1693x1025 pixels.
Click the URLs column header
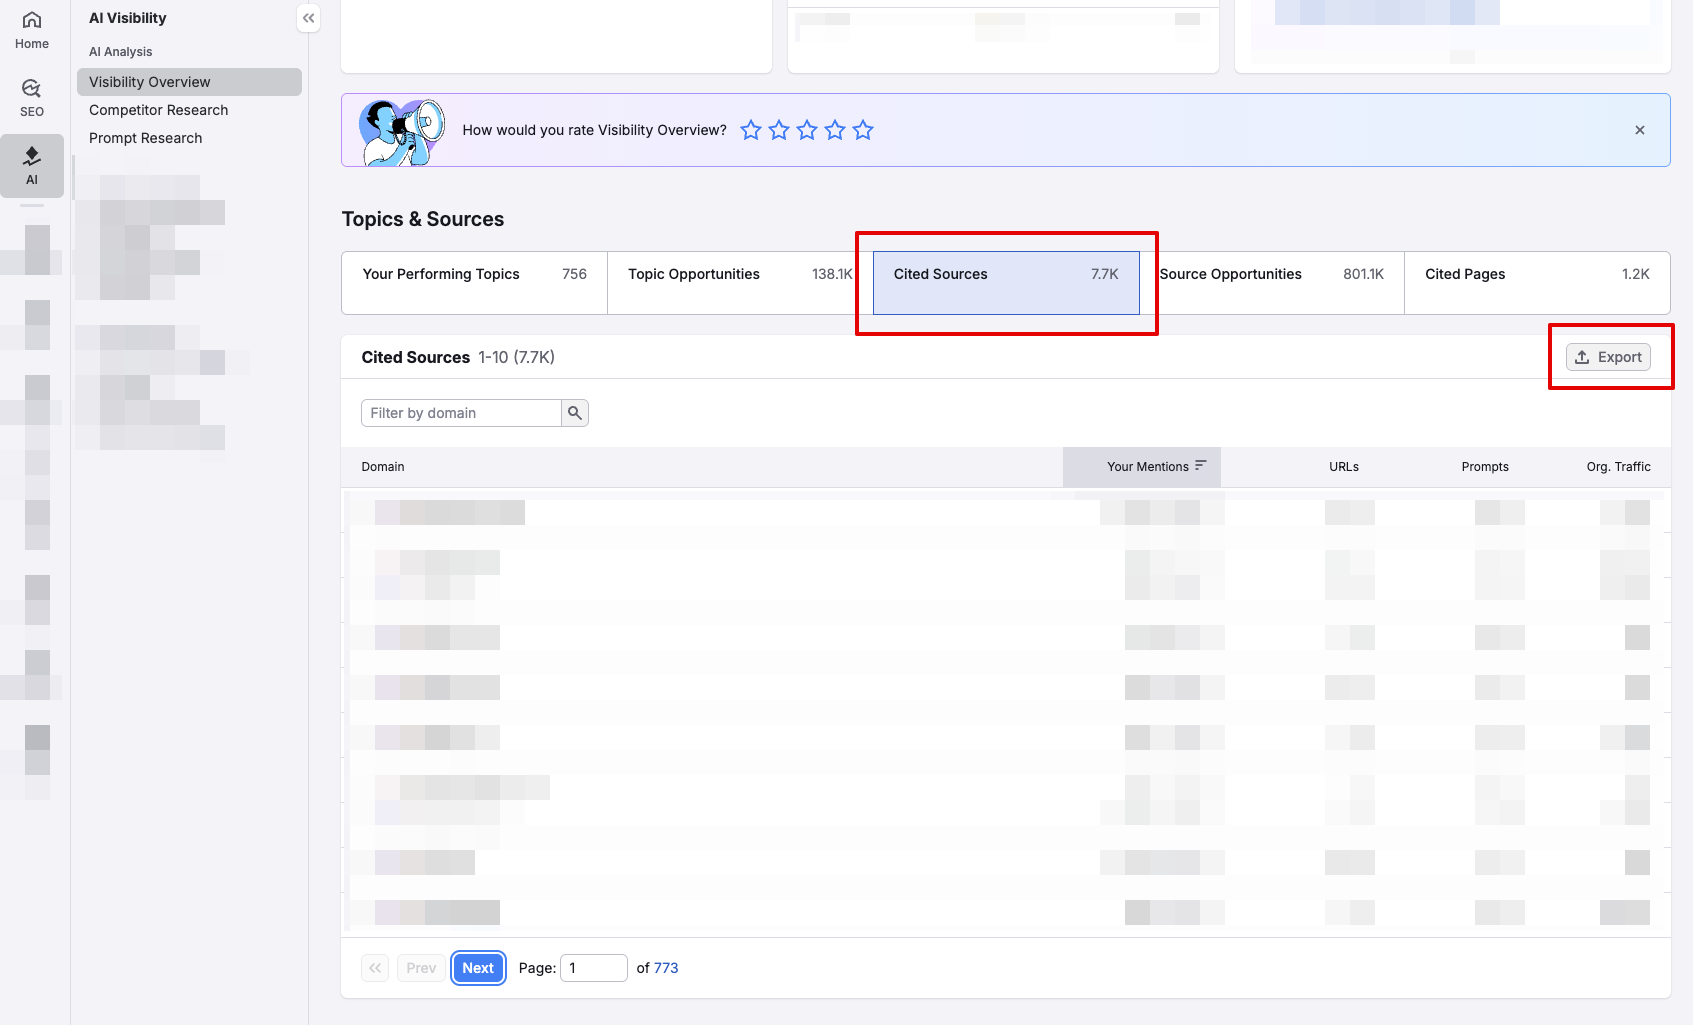pos(1344,467)
